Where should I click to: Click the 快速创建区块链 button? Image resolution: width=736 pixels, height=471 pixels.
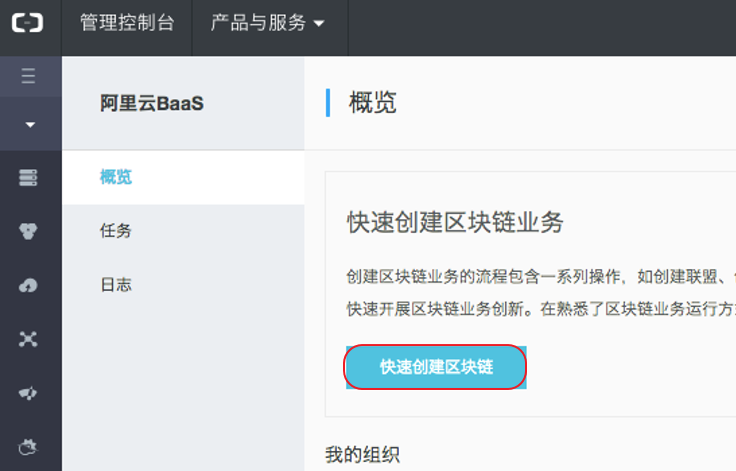point(436,367)
